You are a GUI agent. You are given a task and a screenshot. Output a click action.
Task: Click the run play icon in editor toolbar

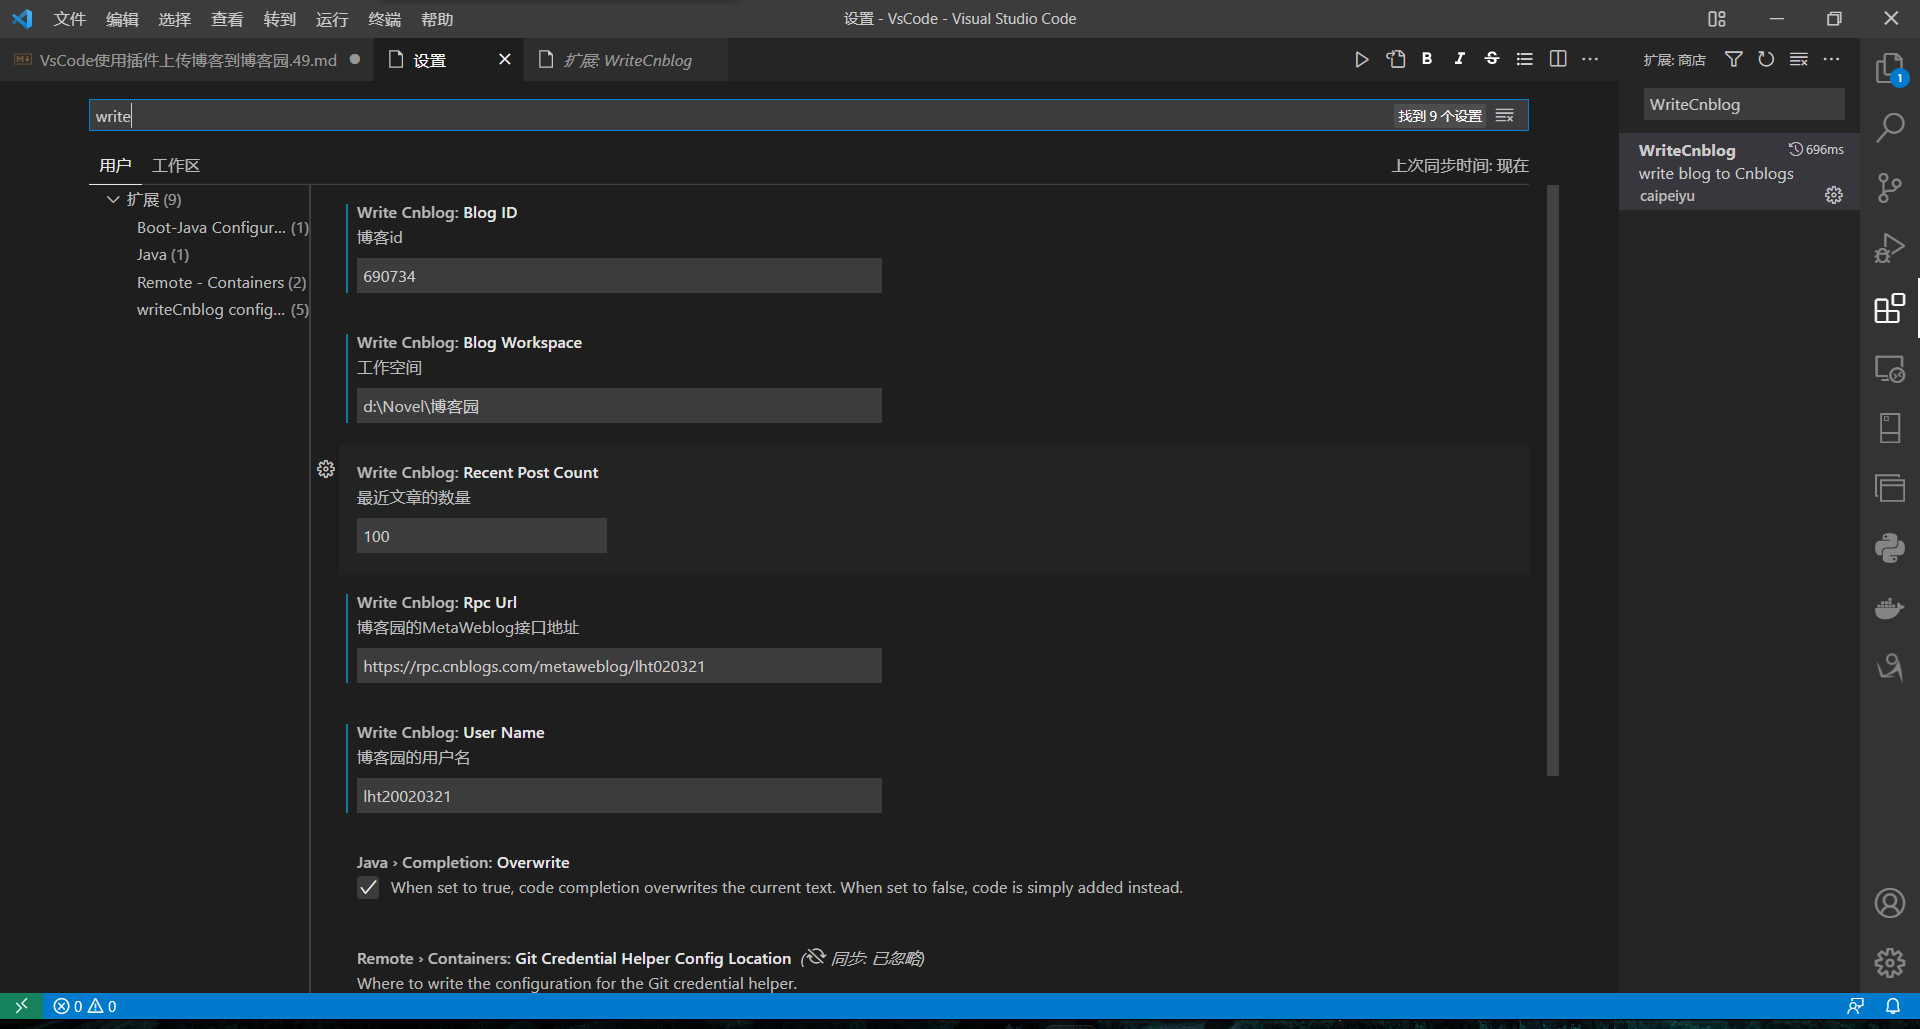coord(1361,60)
